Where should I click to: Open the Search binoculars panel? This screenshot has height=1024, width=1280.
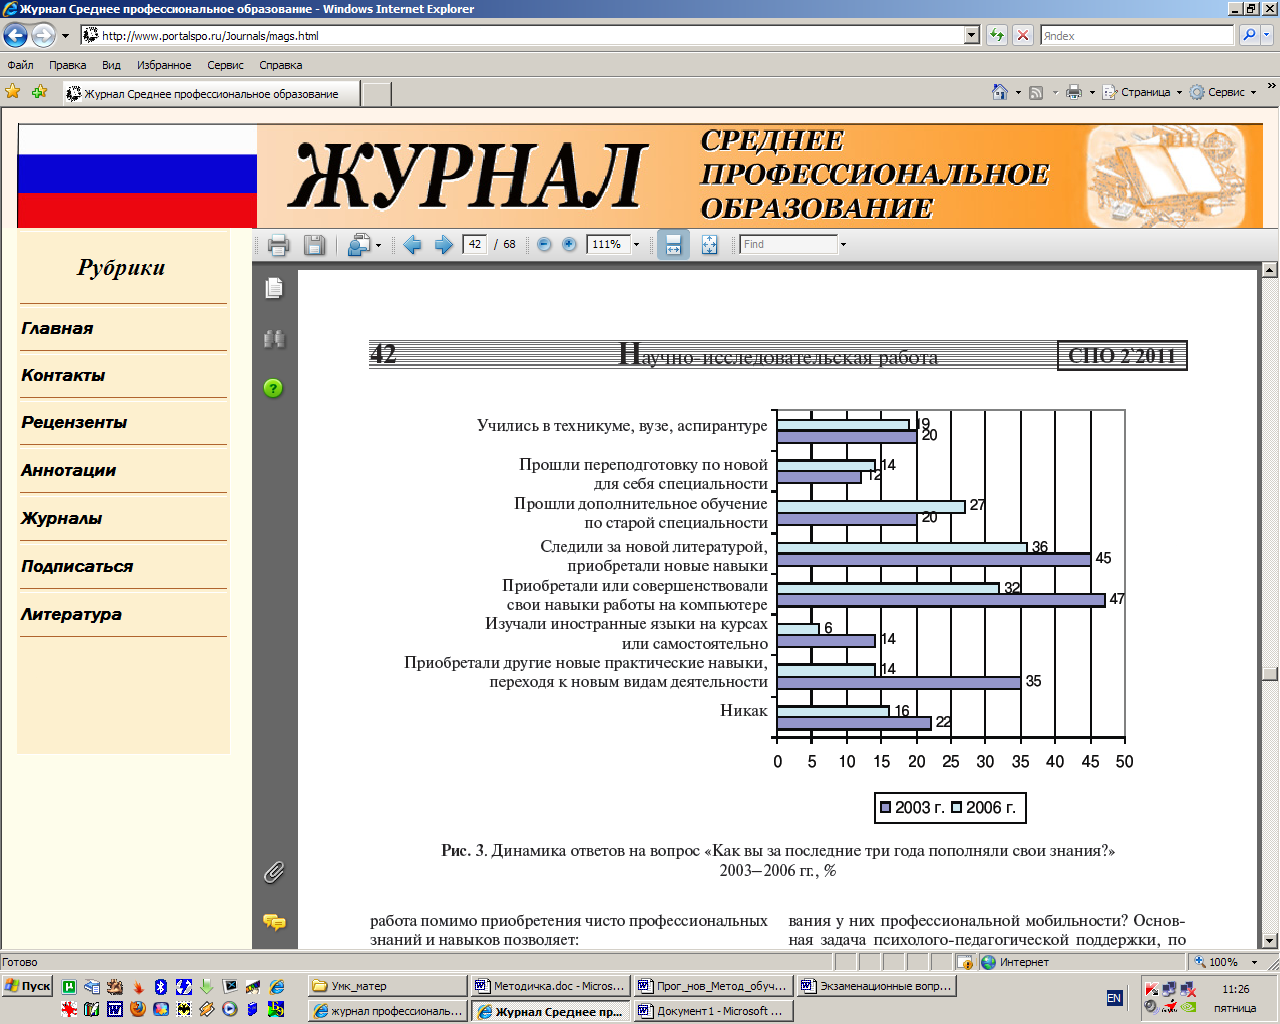tap(274, 339)
